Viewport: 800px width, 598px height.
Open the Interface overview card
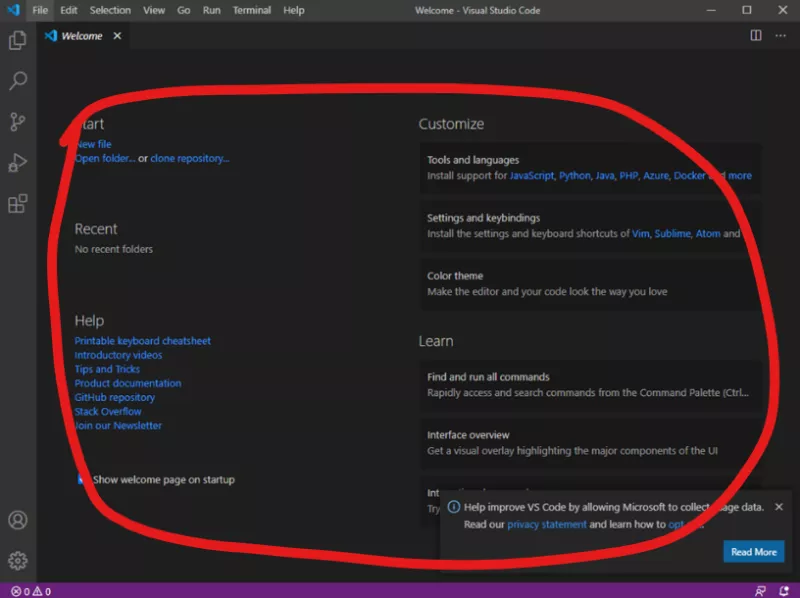[590, 443]
